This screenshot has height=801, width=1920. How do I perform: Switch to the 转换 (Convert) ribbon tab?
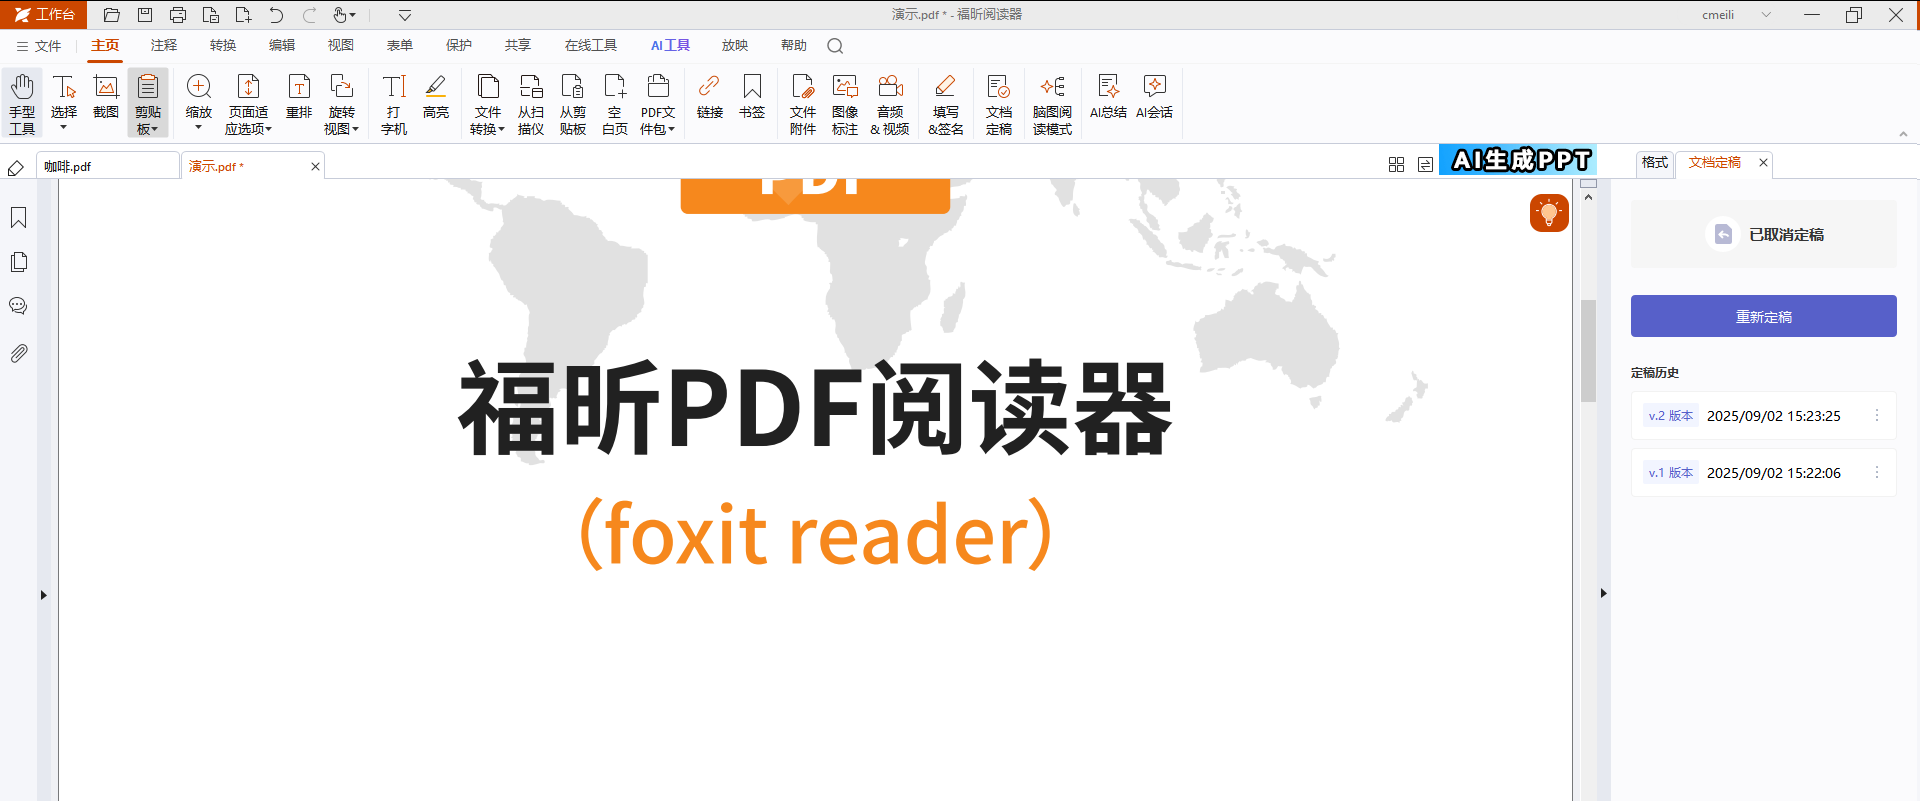click(x=223, y=46)
